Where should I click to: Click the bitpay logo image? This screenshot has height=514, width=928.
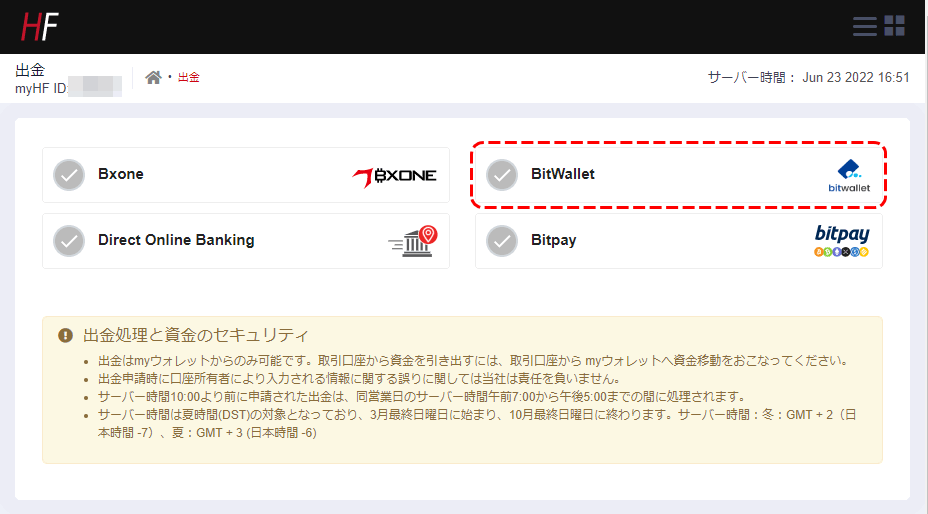(842, 240)
